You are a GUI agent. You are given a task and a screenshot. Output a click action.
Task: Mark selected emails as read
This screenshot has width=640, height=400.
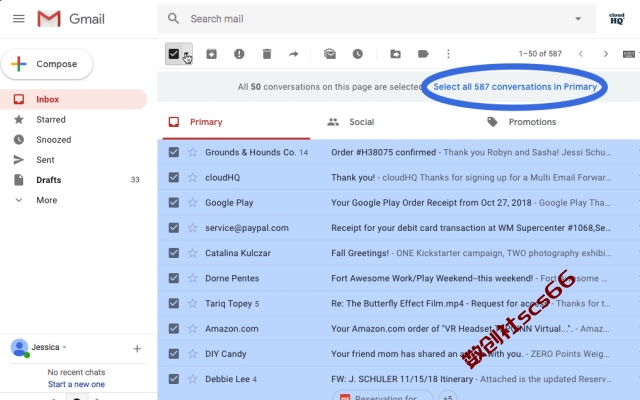click(330, 54)
